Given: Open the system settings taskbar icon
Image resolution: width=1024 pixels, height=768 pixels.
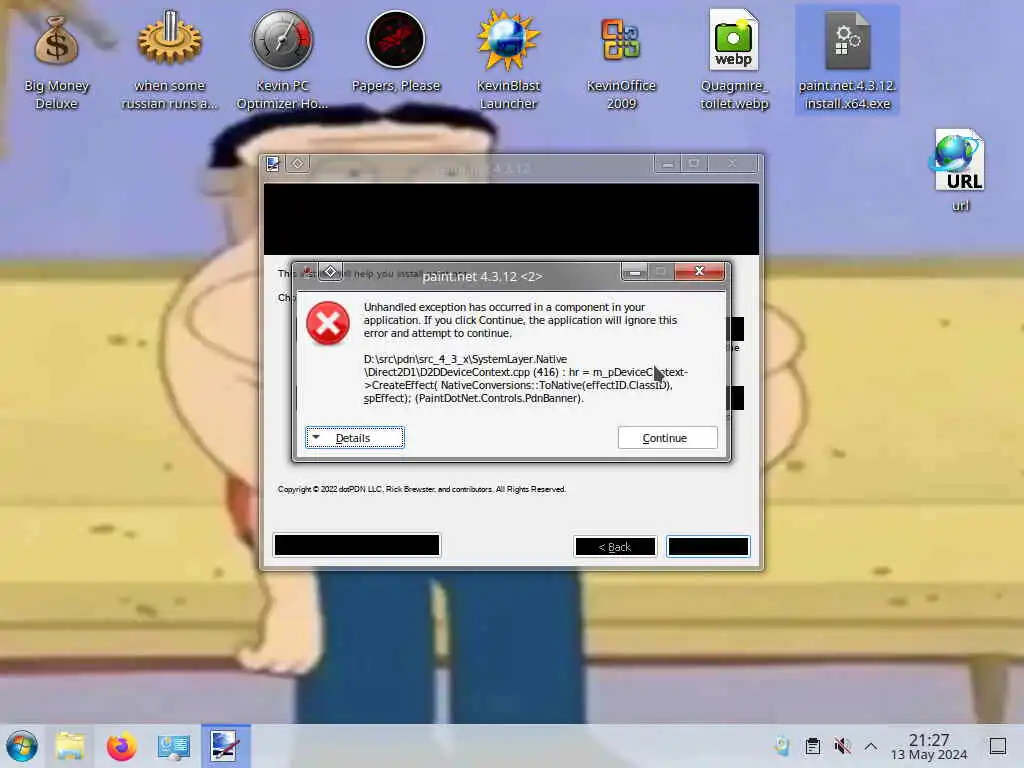Looking at the screenshot, I should click(173, 746).
